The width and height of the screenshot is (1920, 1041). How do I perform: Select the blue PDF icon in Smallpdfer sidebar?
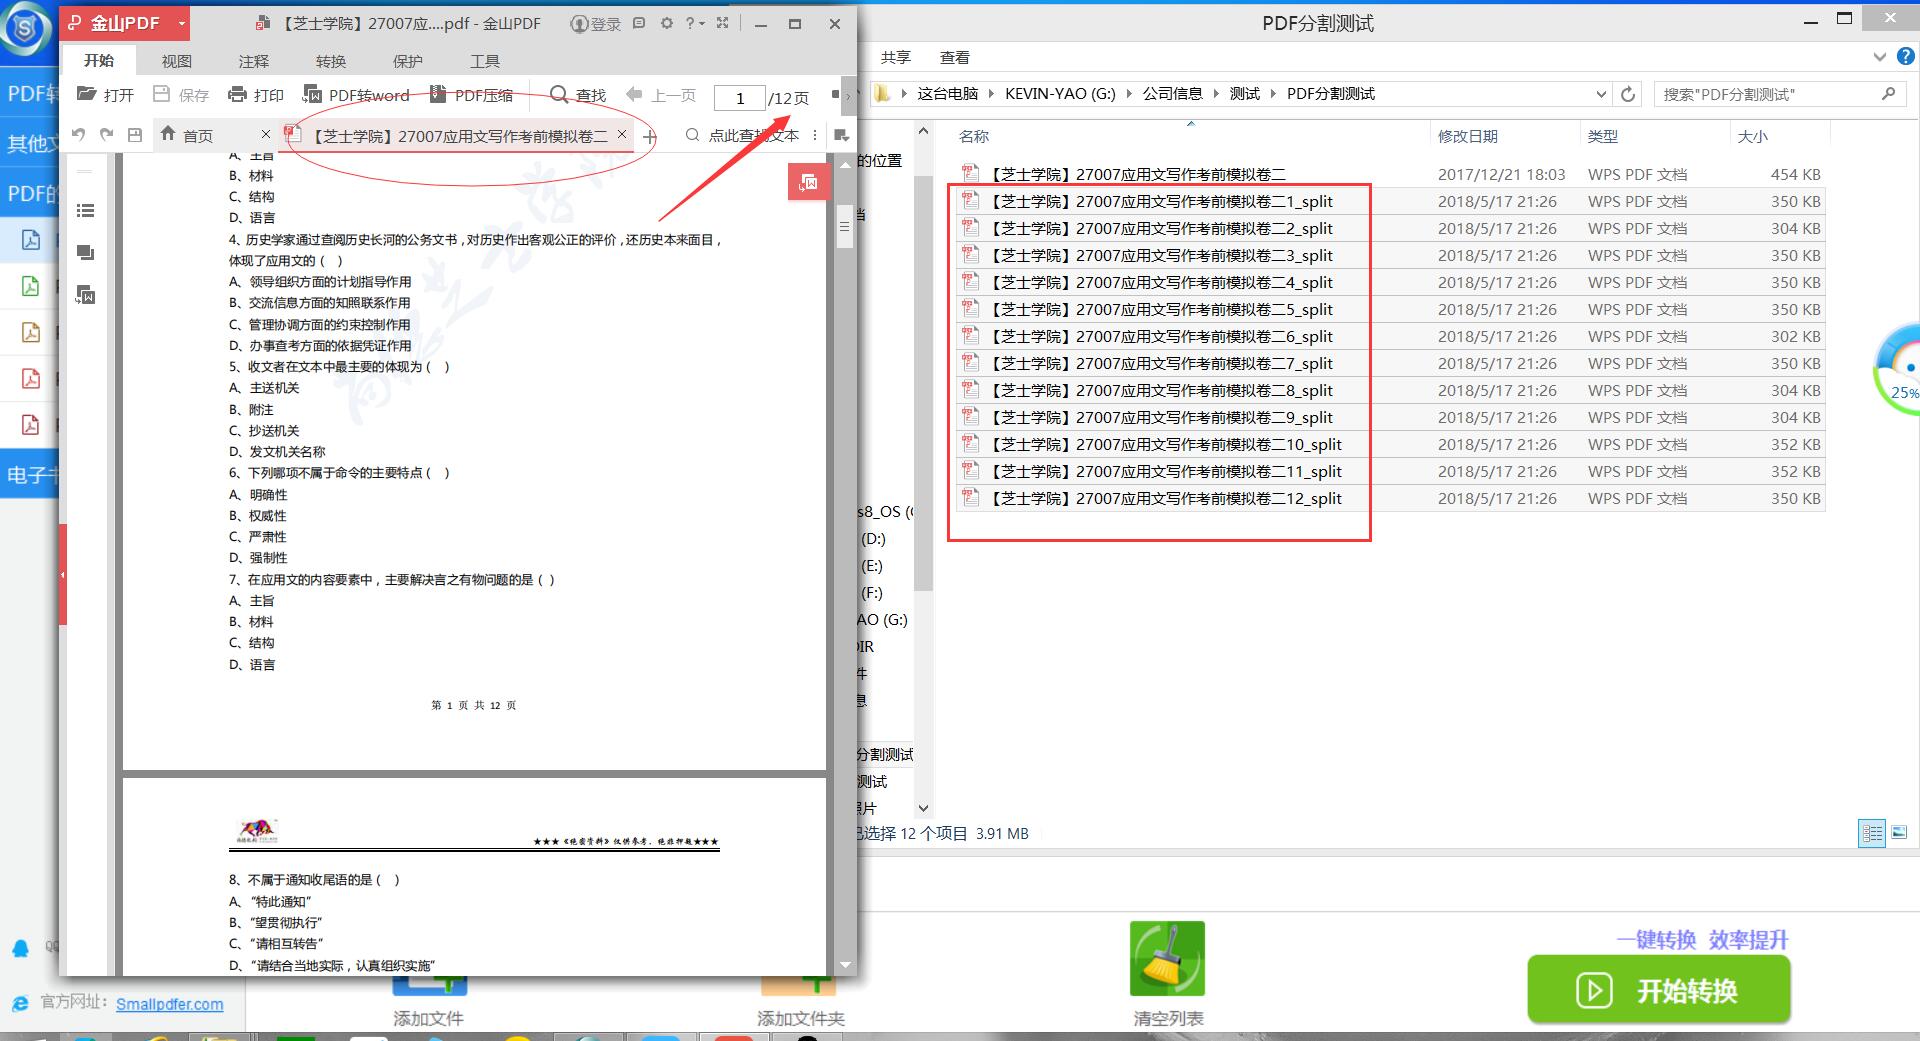click(31, 240)
